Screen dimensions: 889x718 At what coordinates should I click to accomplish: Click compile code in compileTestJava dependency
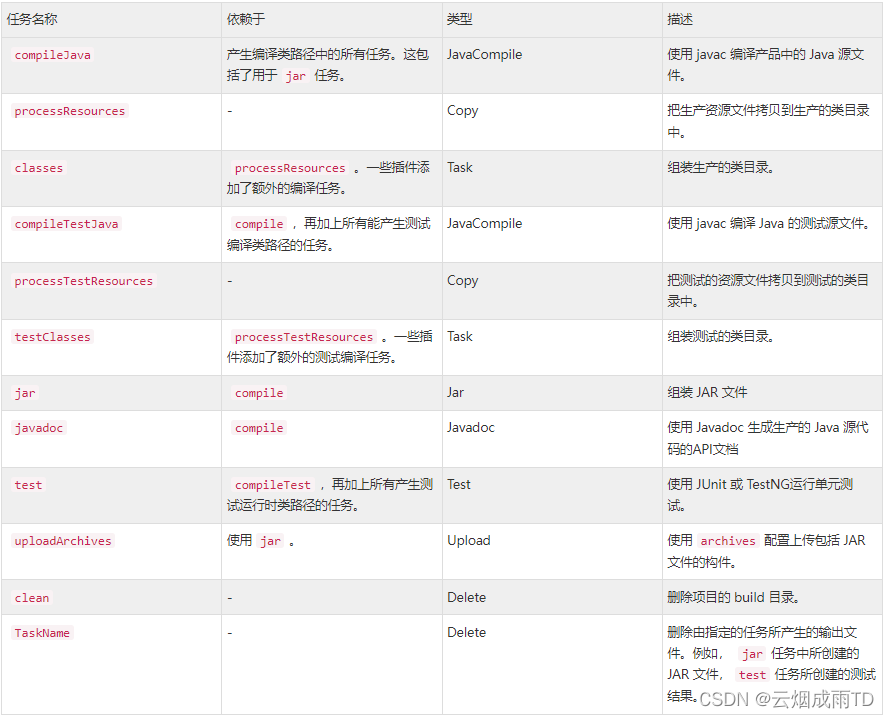pos(259,224)
